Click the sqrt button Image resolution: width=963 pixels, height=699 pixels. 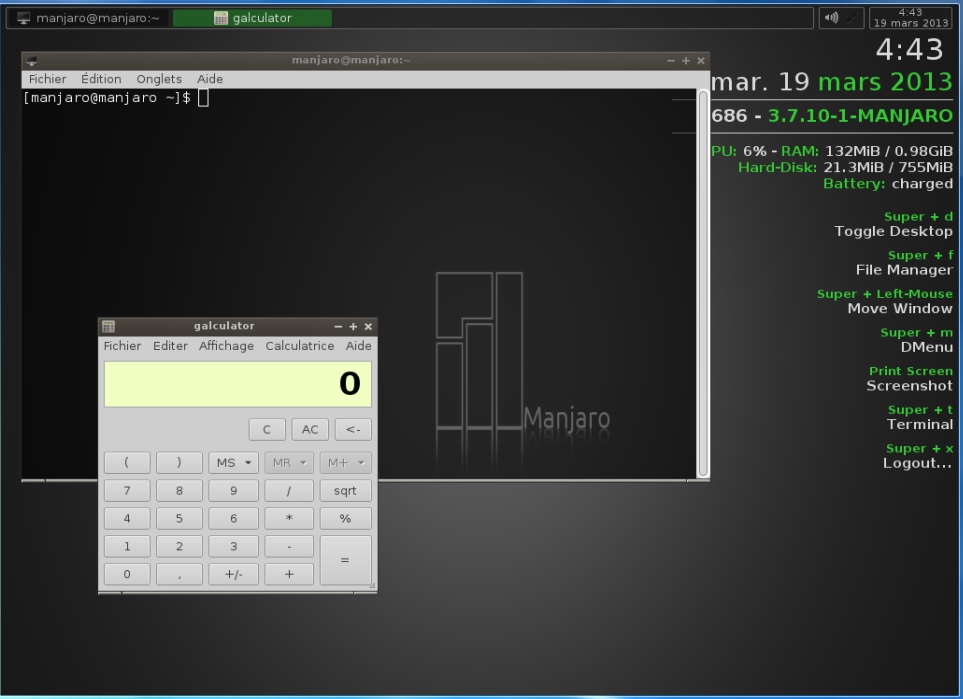(x=345, y=491)
